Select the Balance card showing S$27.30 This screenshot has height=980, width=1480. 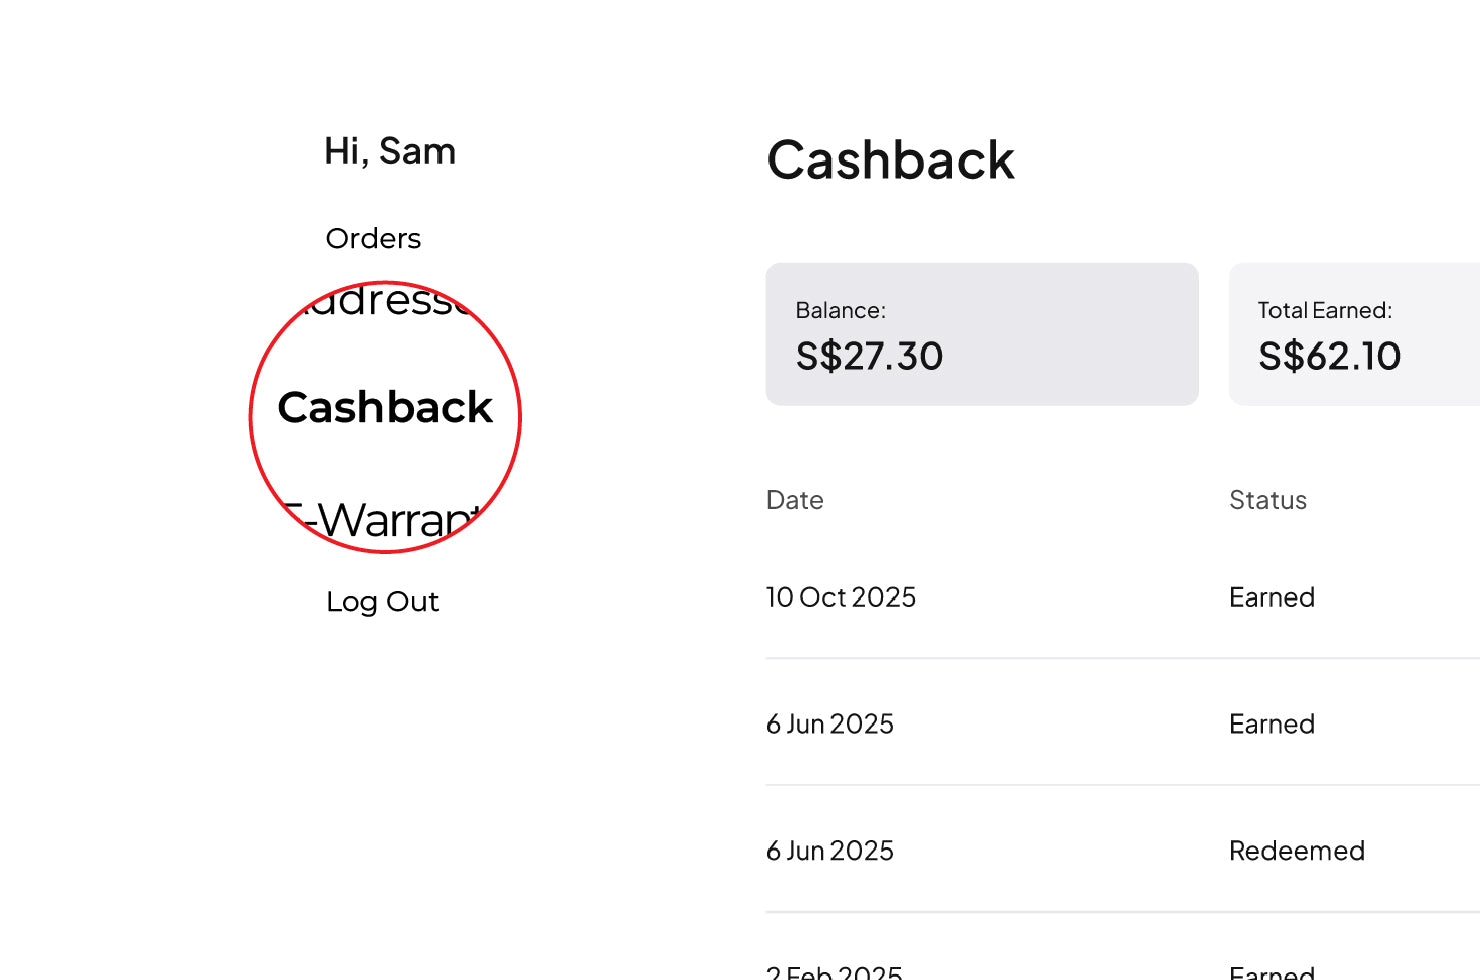point(981,334)
